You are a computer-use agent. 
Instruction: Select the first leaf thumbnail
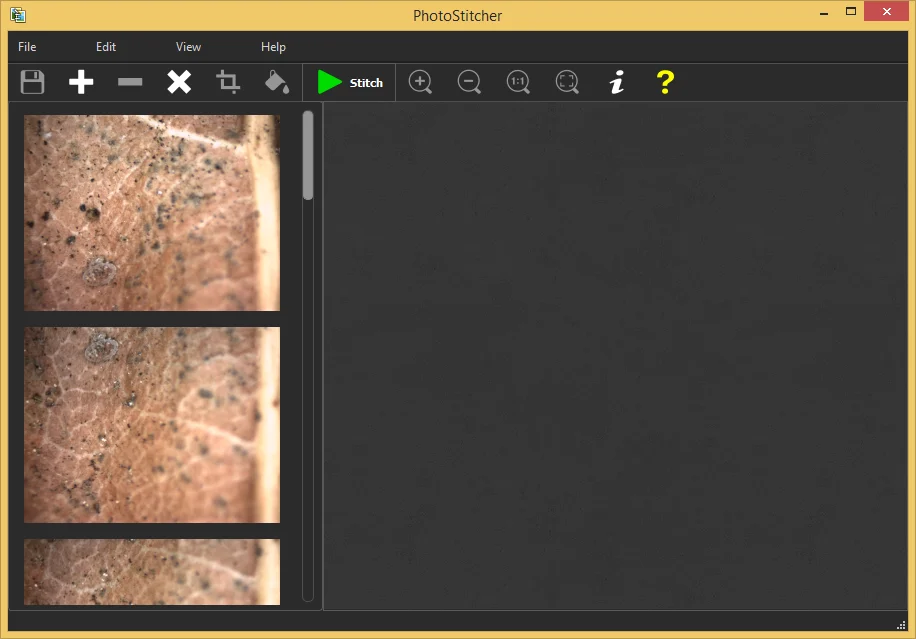[152, 213]
